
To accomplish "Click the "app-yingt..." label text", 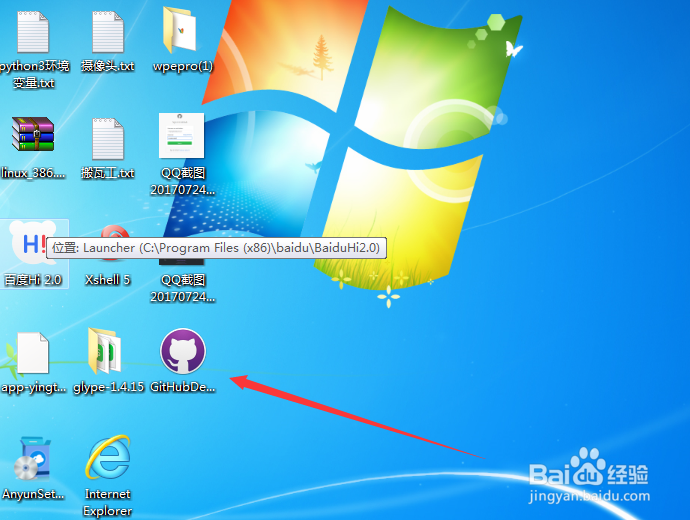I will pyautogui.click(x=34, y=387).
